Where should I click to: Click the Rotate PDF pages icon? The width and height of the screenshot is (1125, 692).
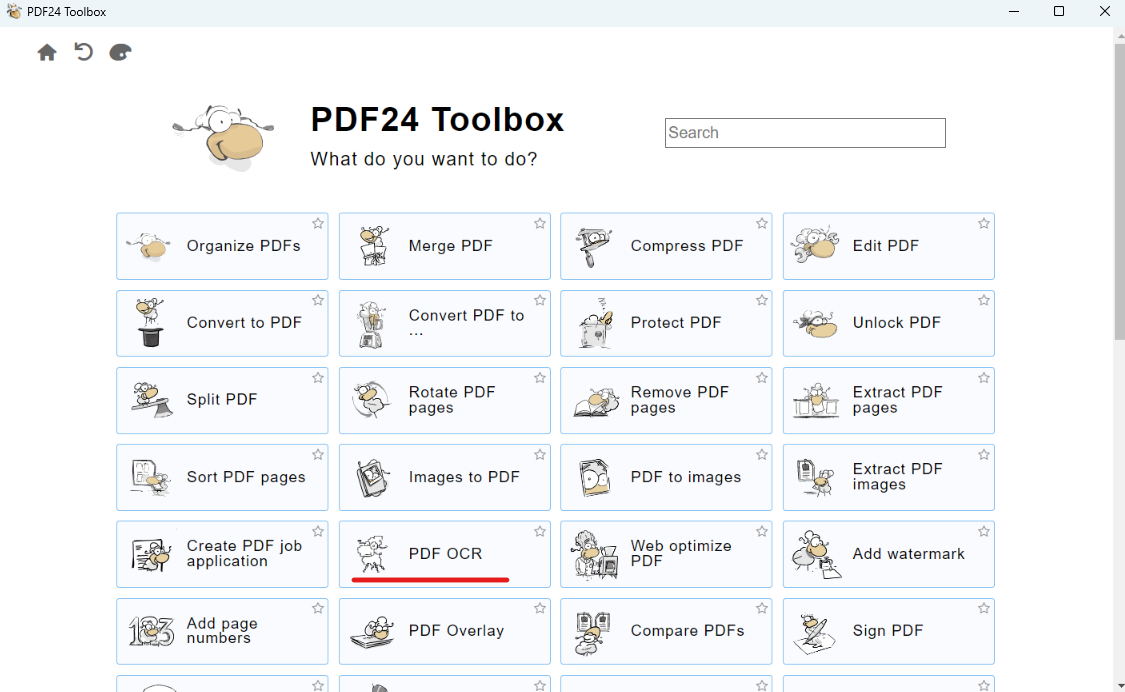(x=372, y=400)
